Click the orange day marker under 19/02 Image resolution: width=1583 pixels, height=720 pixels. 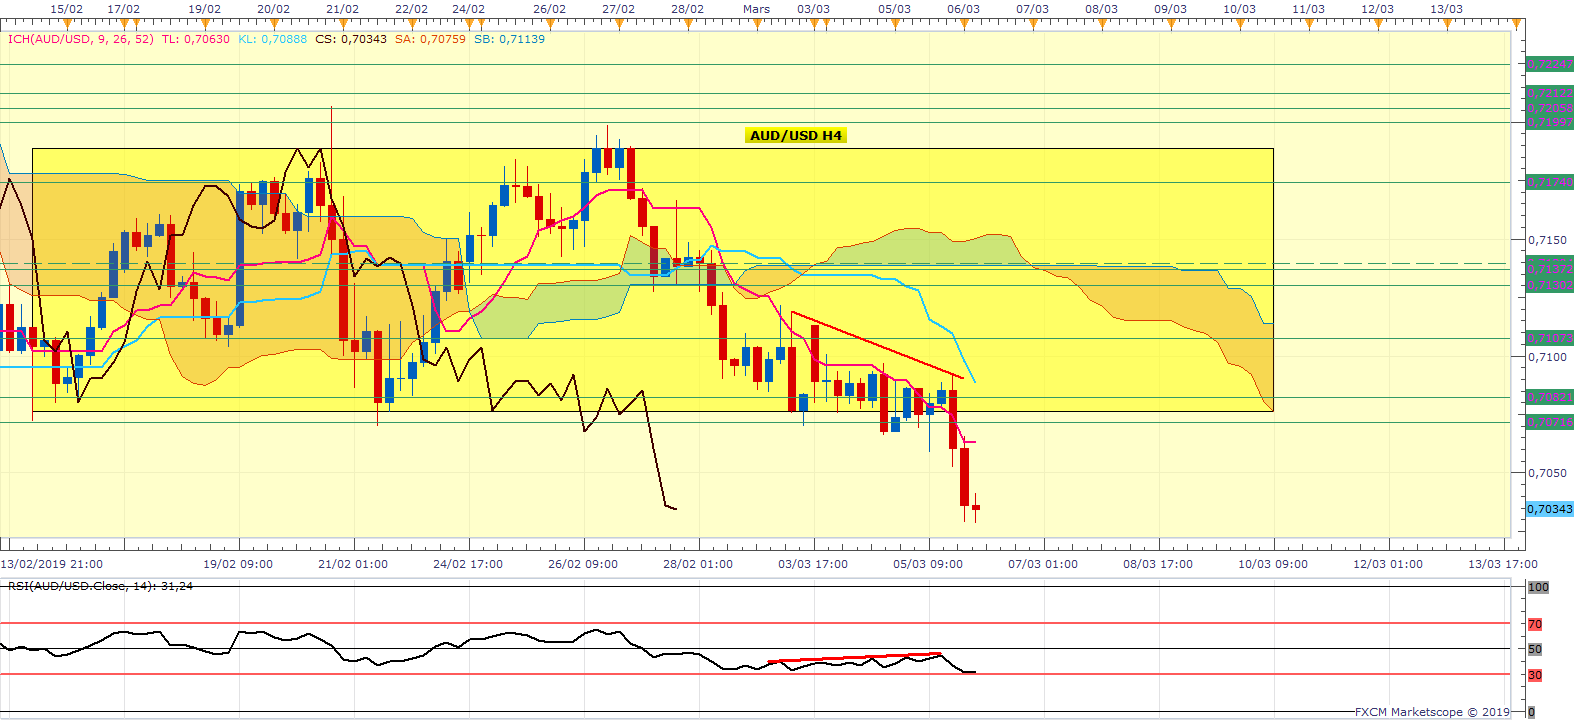point(205,25)
